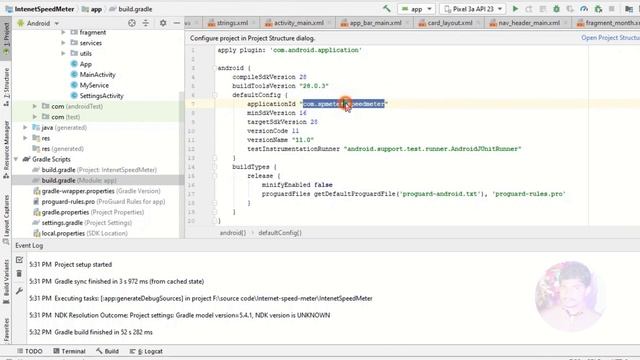Click build.gradle breadcrumb in navigation bar
640x360 pixels.
[131, 9]
